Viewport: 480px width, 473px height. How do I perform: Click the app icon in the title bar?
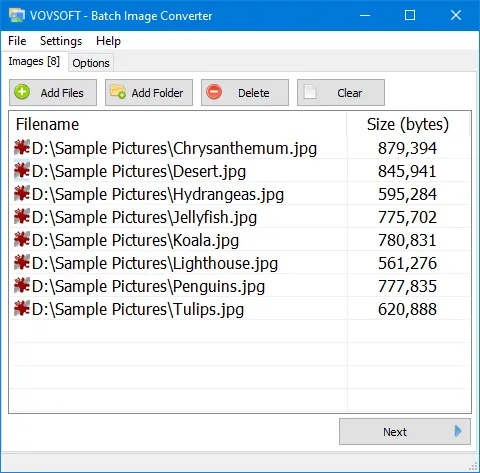pyautogui.click(x=17, y=15)
